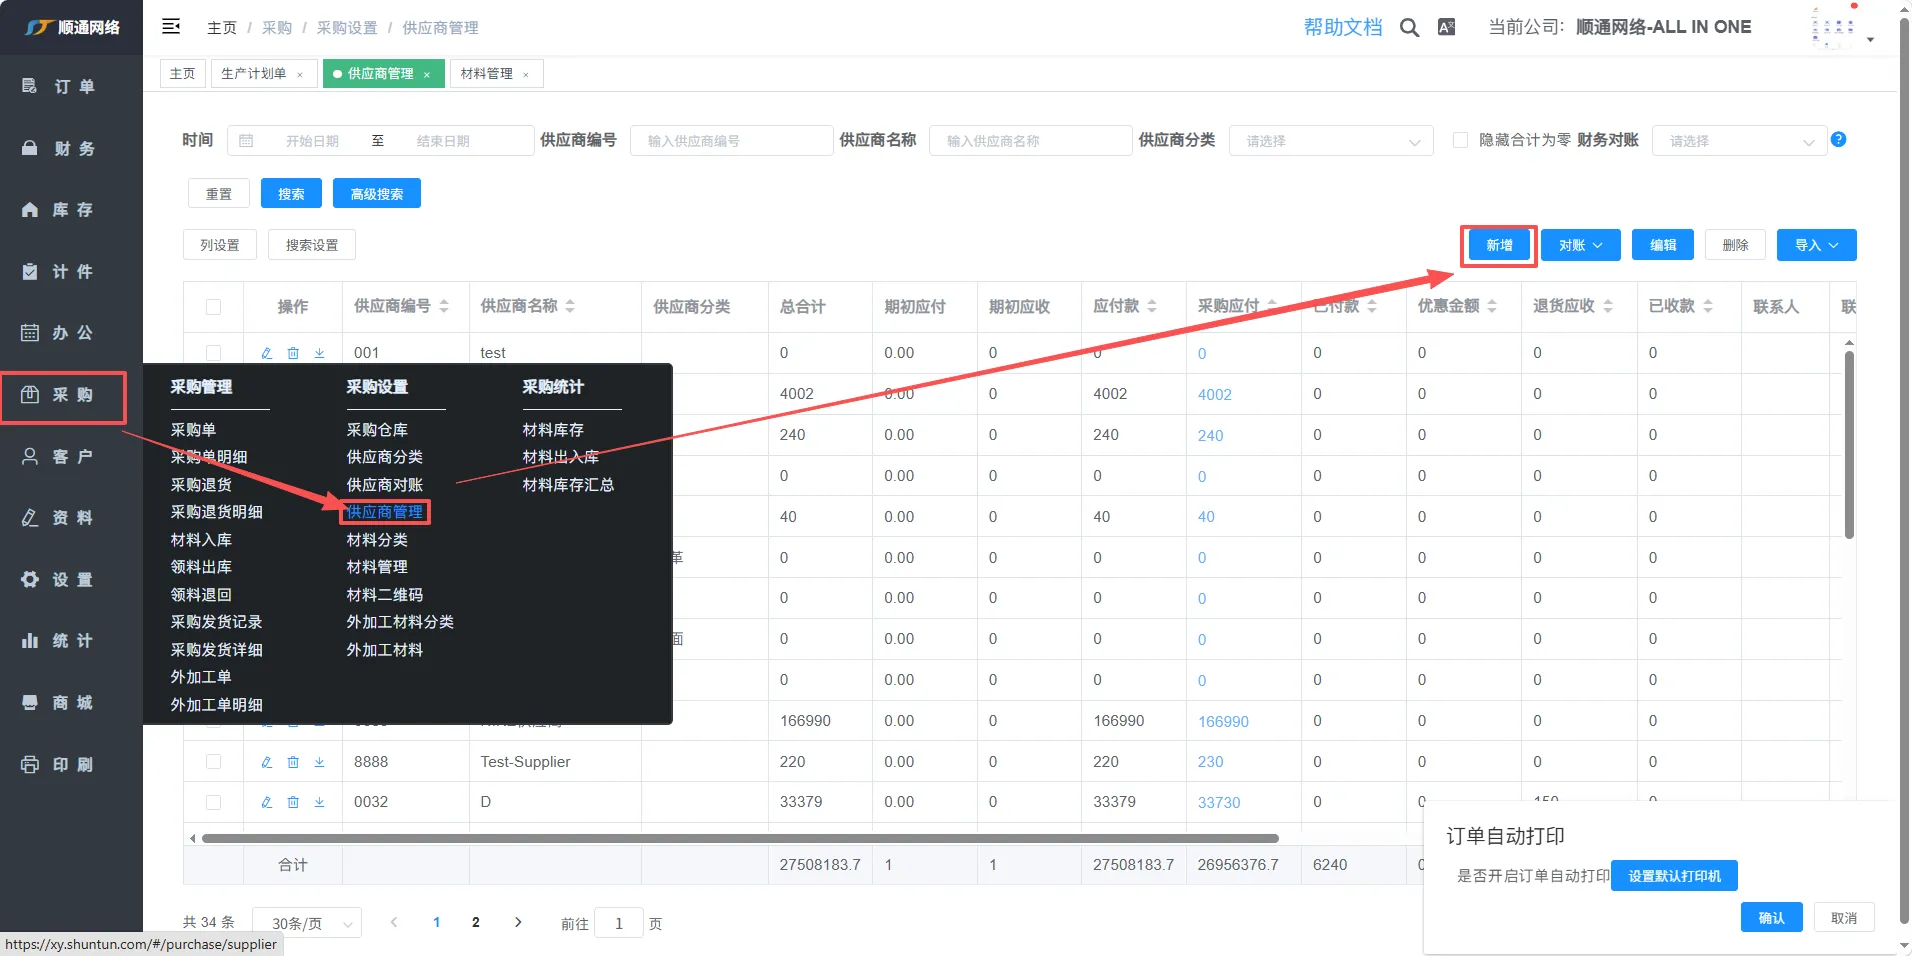This screenshot has height=956, width=1912.
Task: Click the sidebar collapse hamburger icon
Action: pyautogui.click(x=171, y=27)
